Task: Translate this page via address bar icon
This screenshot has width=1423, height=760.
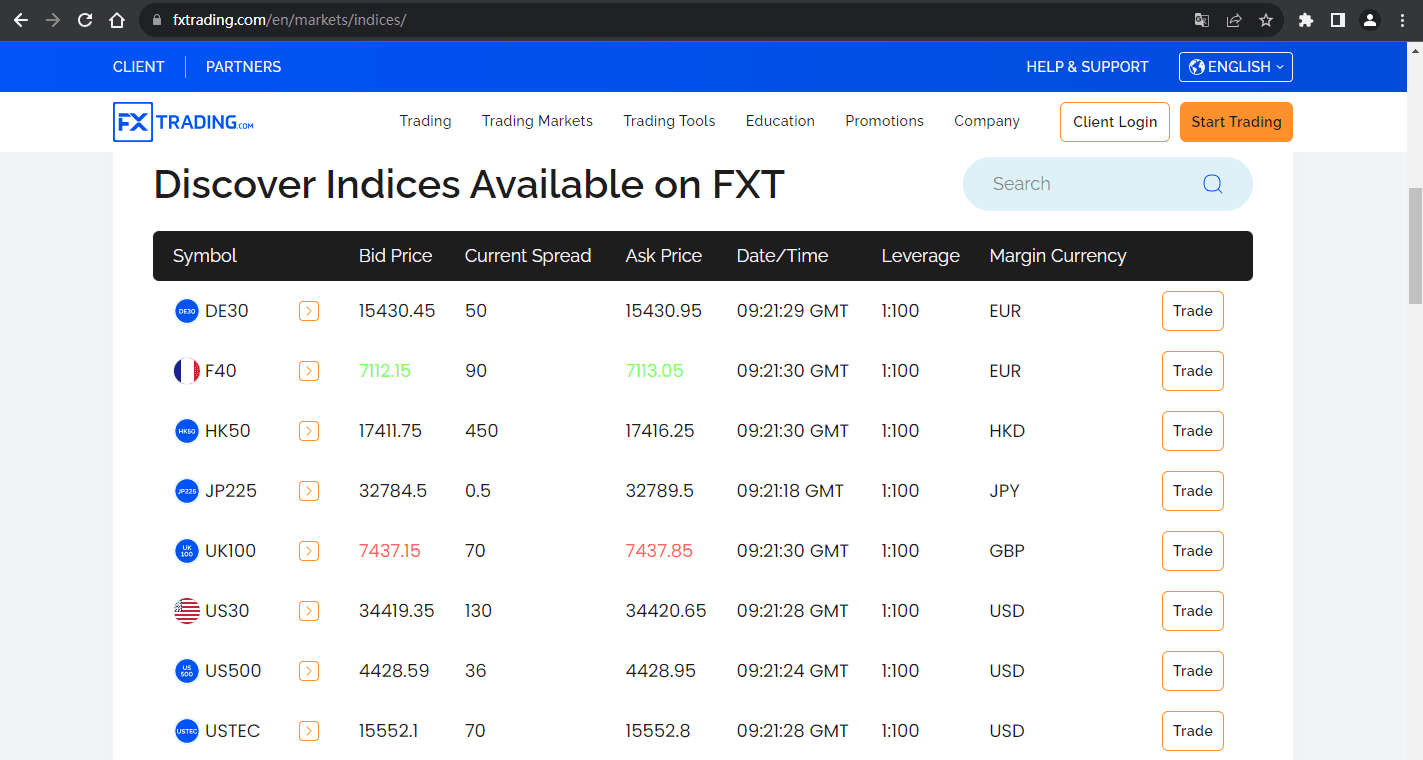Action: 1202,20
